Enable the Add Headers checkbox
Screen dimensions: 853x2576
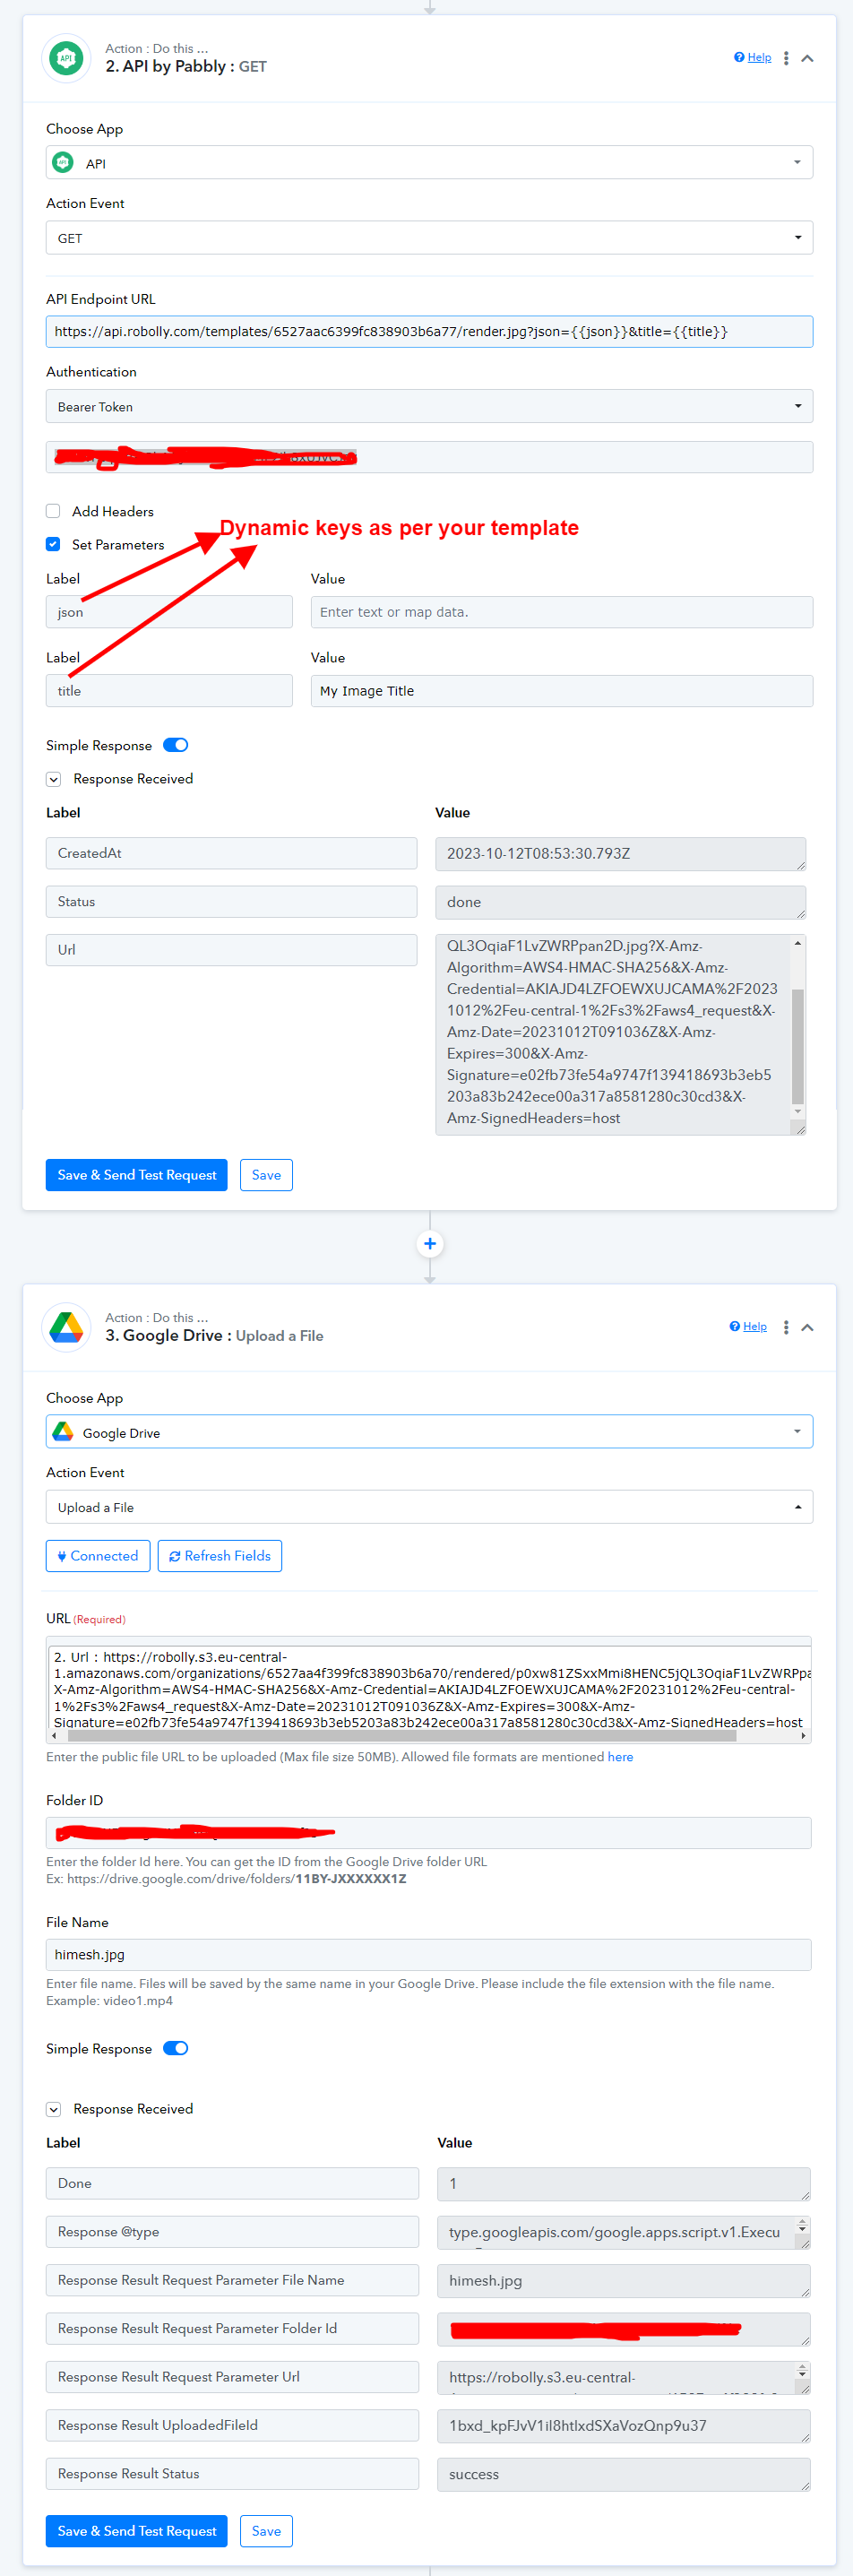pyautogui.click(x=53, y=511)
